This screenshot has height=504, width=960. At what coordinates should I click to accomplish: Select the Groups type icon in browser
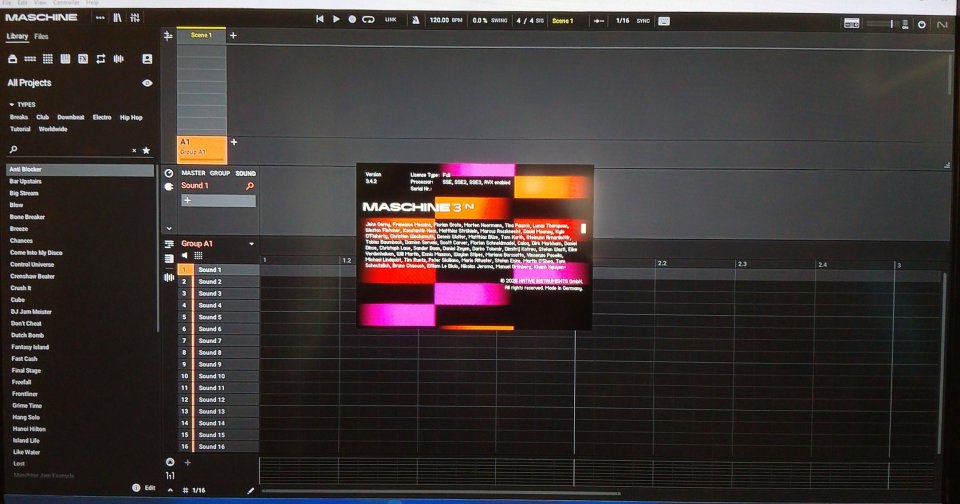coord(29,59)
